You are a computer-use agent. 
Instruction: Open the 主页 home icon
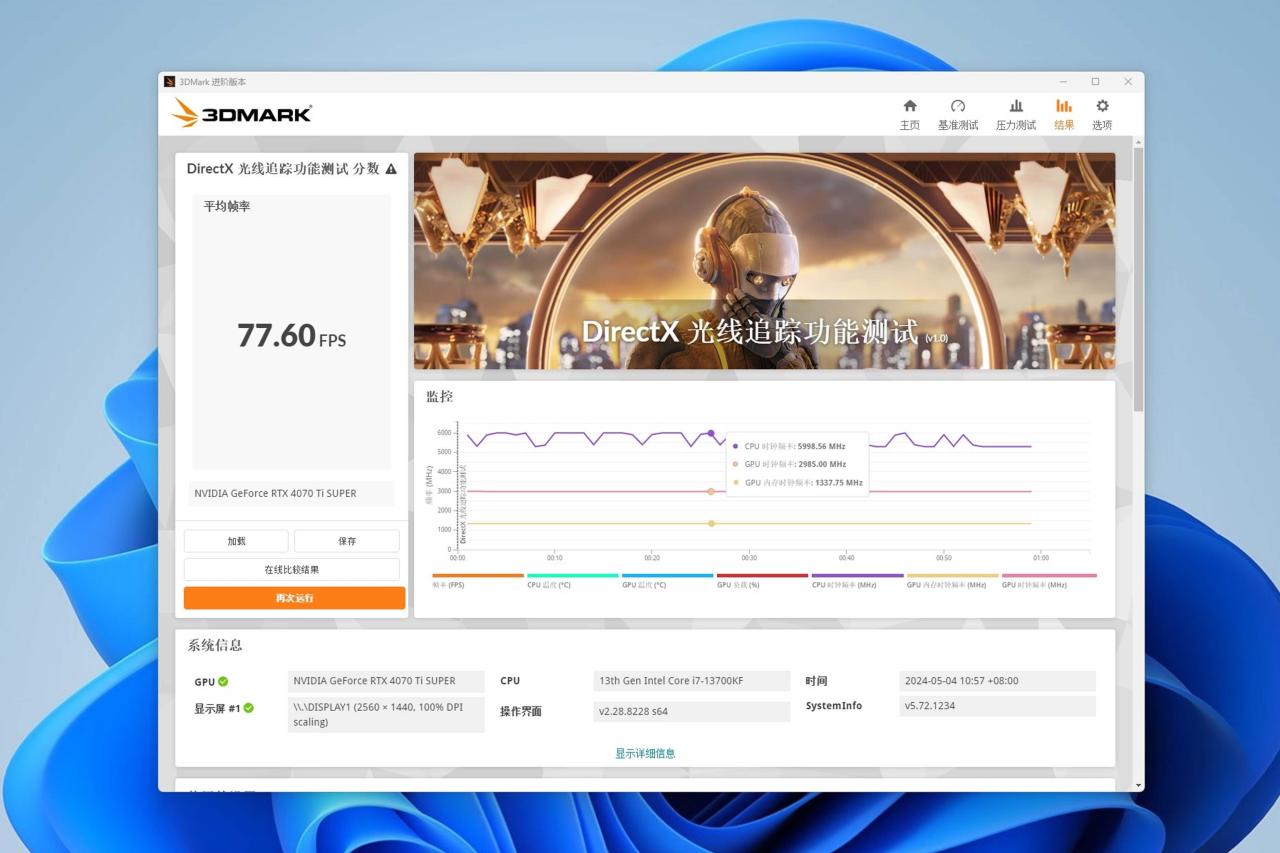coord(909,106)
